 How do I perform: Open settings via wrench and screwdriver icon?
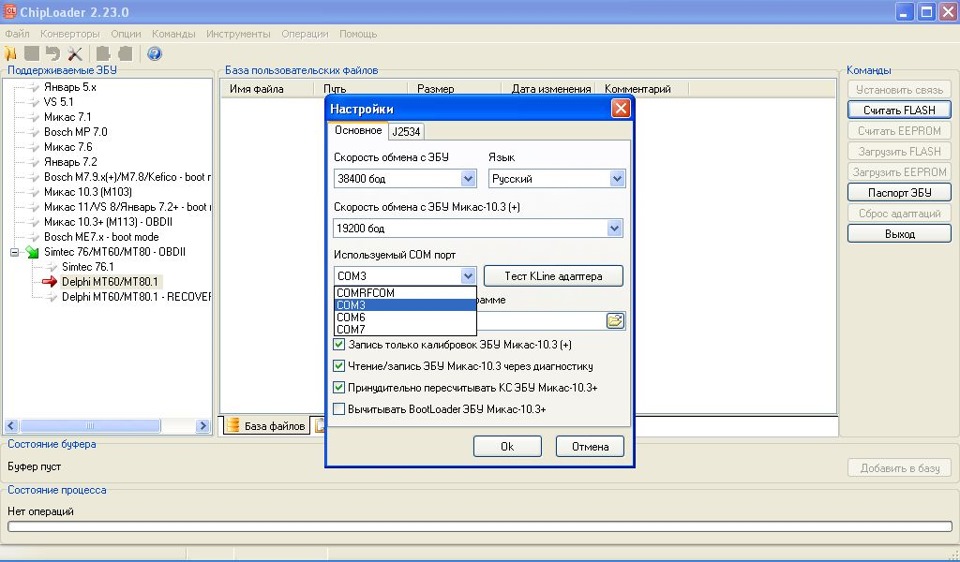tap(75, 54)
